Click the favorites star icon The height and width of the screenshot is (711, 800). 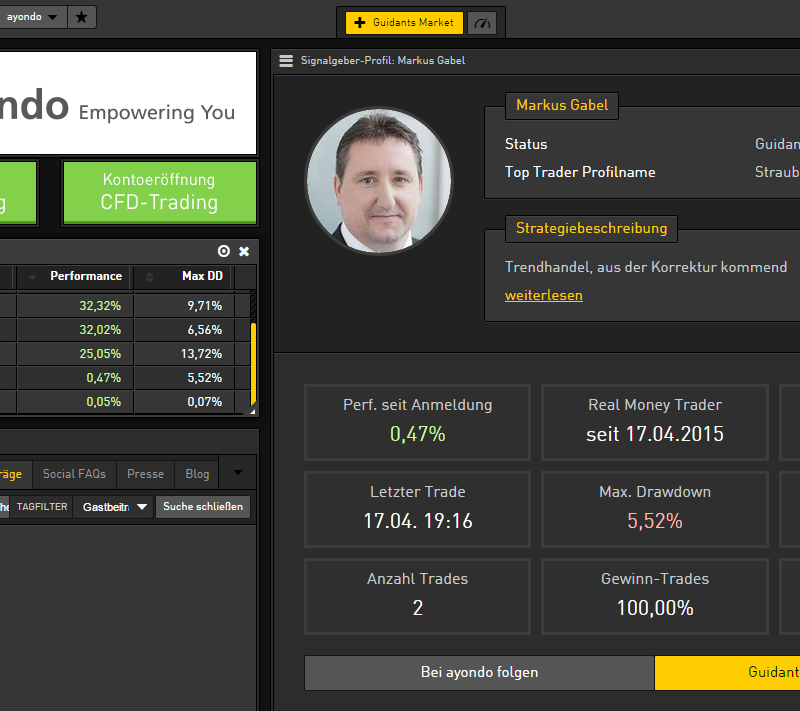(x=82, y=16)
